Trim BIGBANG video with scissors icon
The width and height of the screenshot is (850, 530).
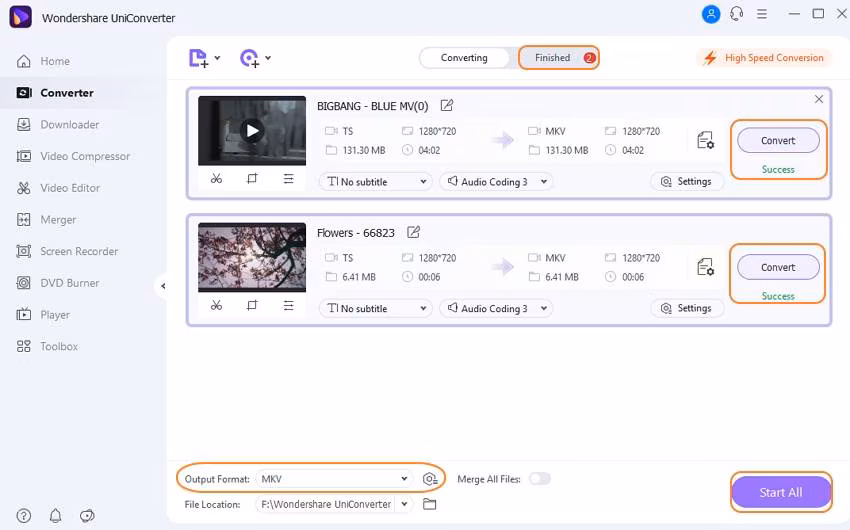[216, 178]
